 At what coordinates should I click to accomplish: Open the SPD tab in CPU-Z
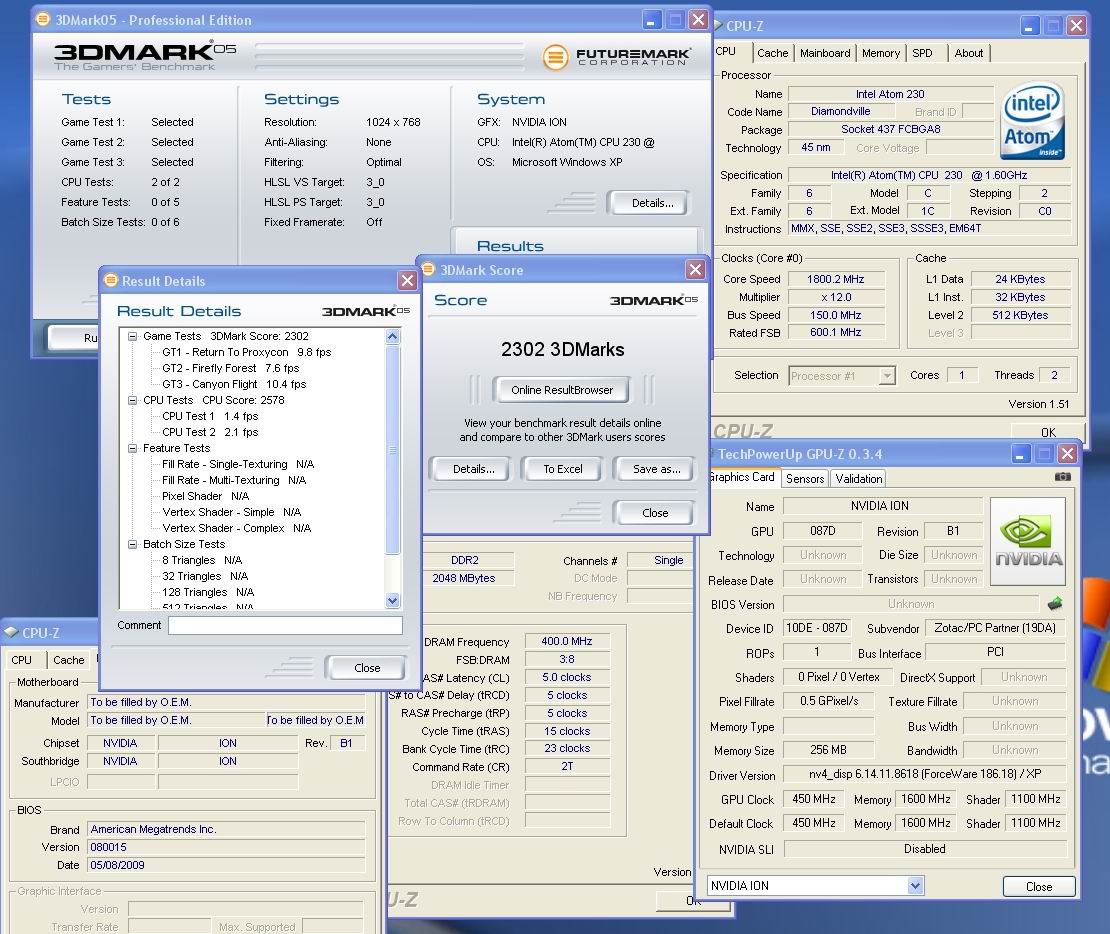922,53
